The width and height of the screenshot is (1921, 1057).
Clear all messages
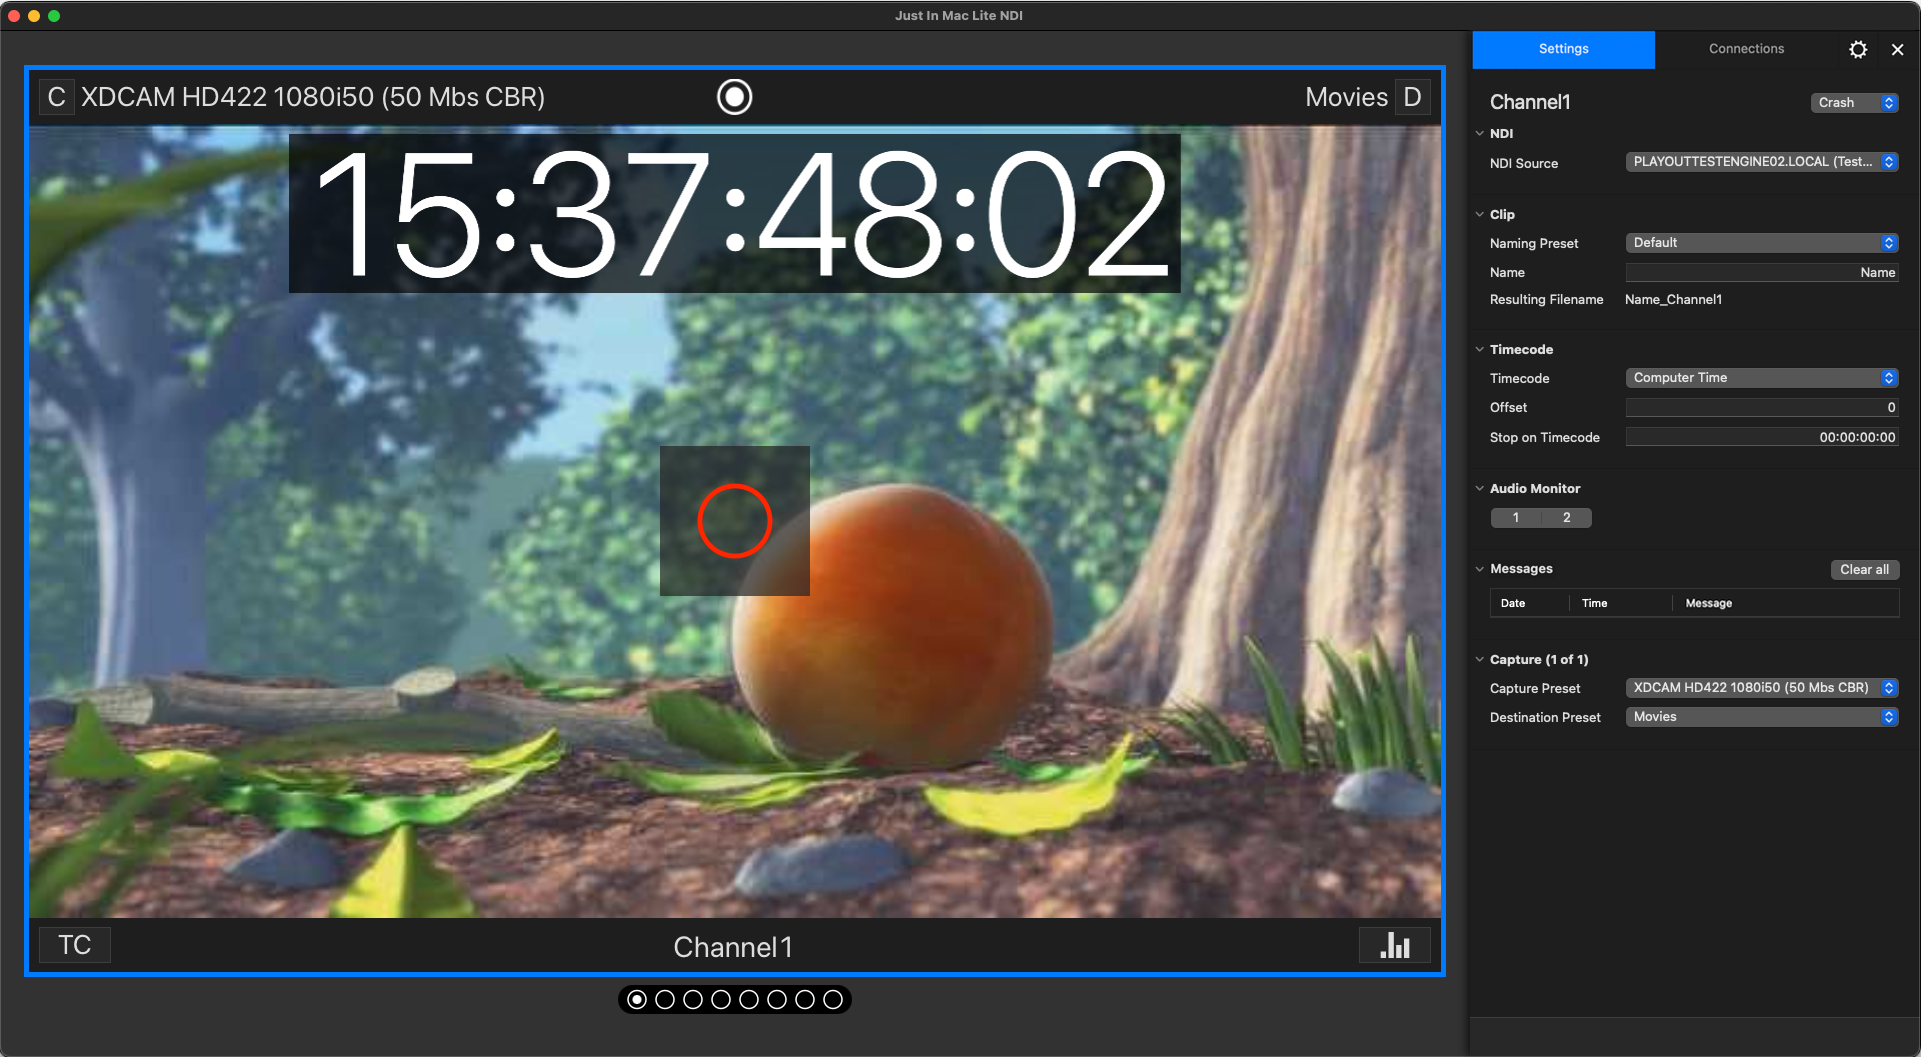pyautogui.click(x=1864, y=569)
